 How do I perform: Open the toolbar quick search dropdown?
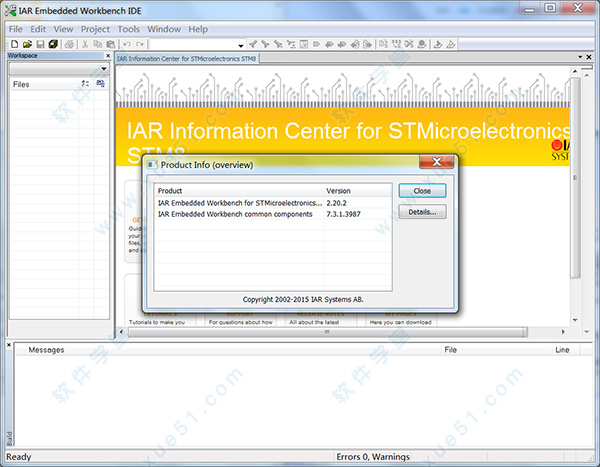[241, 45]
